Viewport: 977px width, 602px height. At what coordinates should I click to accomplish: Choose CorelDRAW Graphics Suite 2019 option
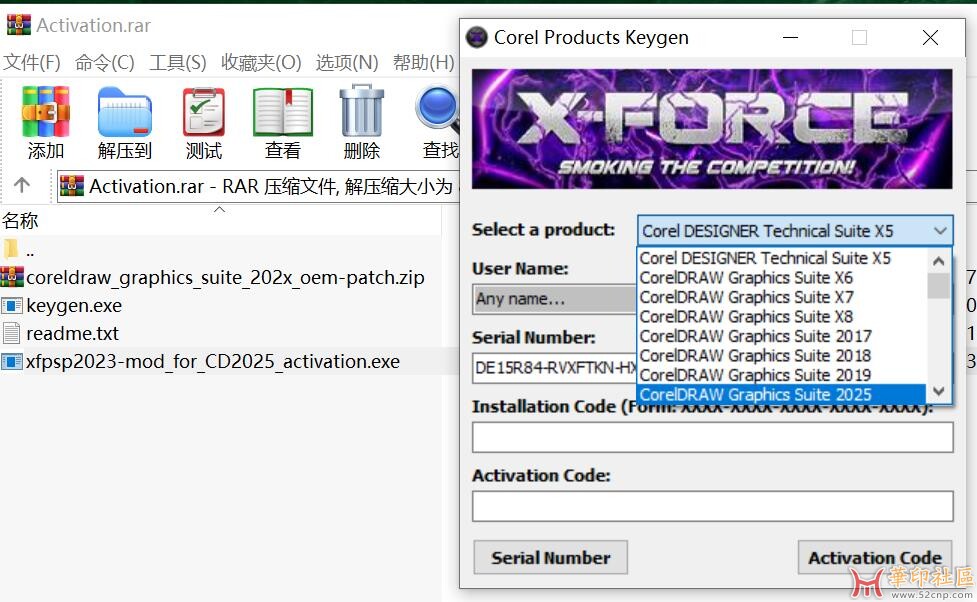pos(782,375)
